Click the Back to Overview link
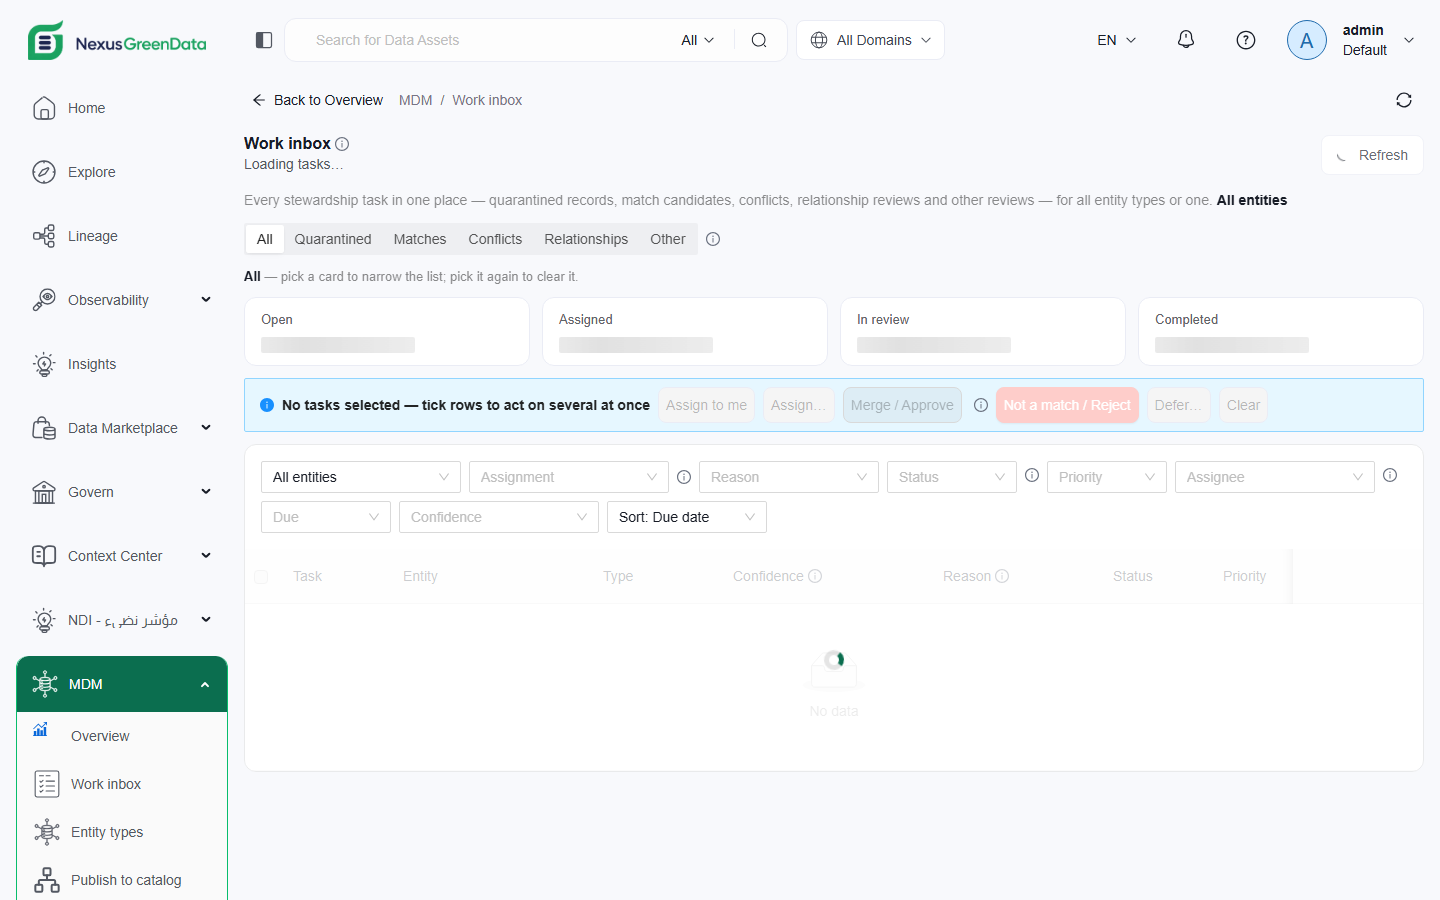The image size is (1440, 900). (317, 100)
